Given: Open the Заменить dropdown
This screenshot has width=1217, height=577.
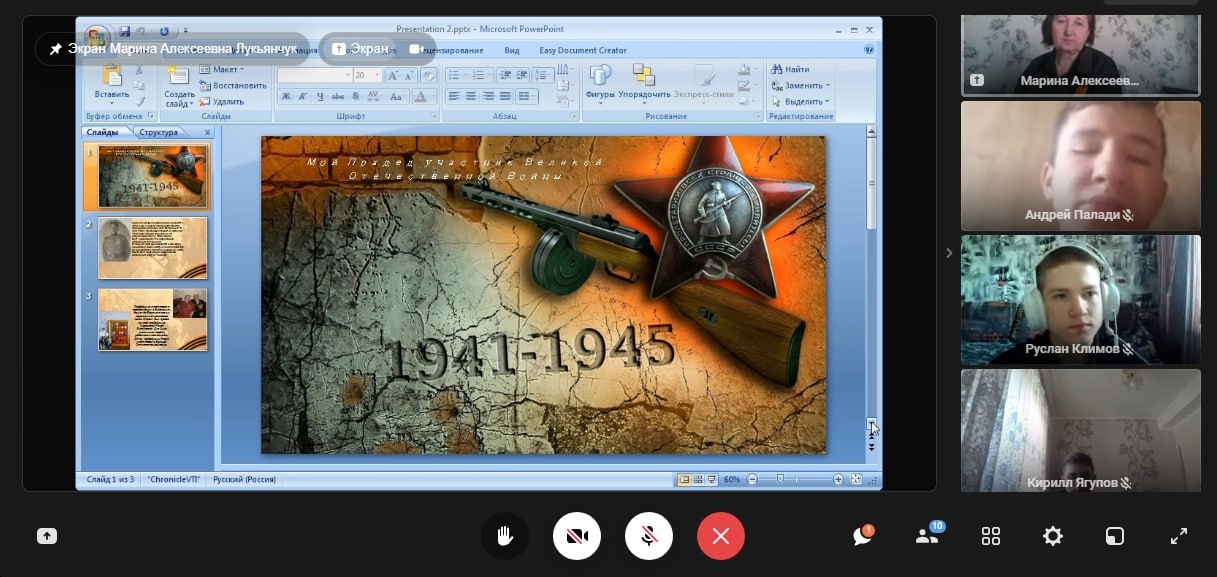Looking at the screenshot, I should [x=800, y=86].
